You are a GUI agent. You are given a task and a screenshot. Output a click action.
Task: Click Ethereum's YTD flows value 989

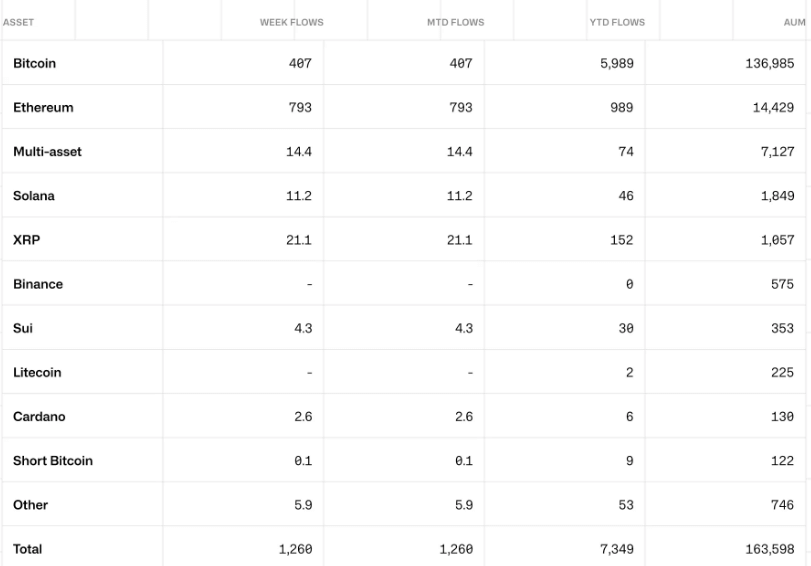coord(622,107)
